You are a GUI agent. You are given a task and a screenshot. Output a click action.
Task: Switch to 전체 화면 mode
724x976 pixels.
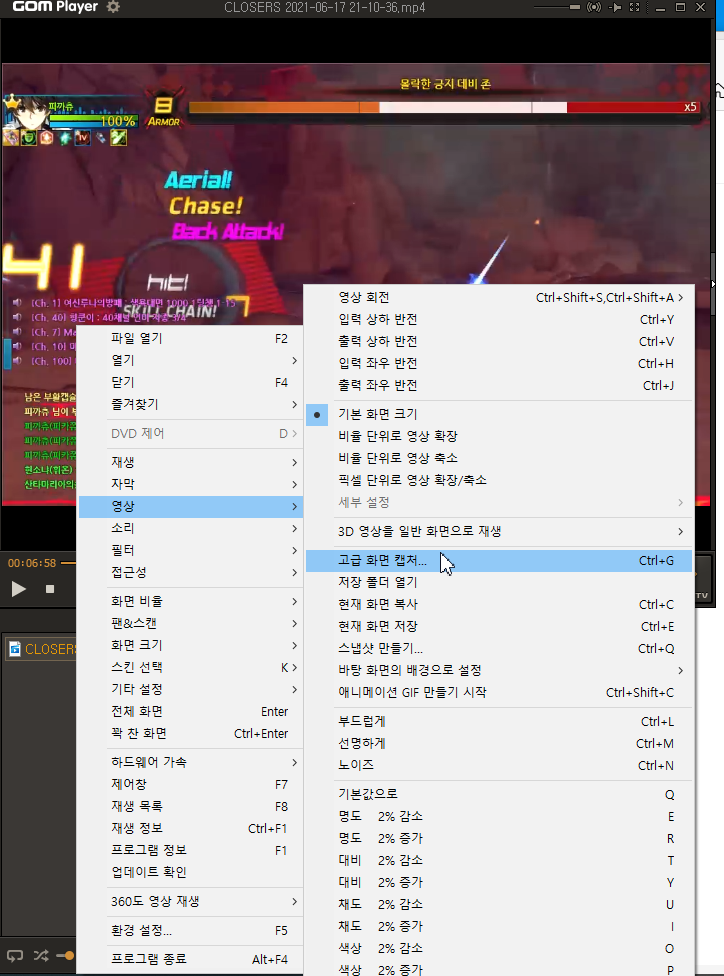click(x=190, y=711)
